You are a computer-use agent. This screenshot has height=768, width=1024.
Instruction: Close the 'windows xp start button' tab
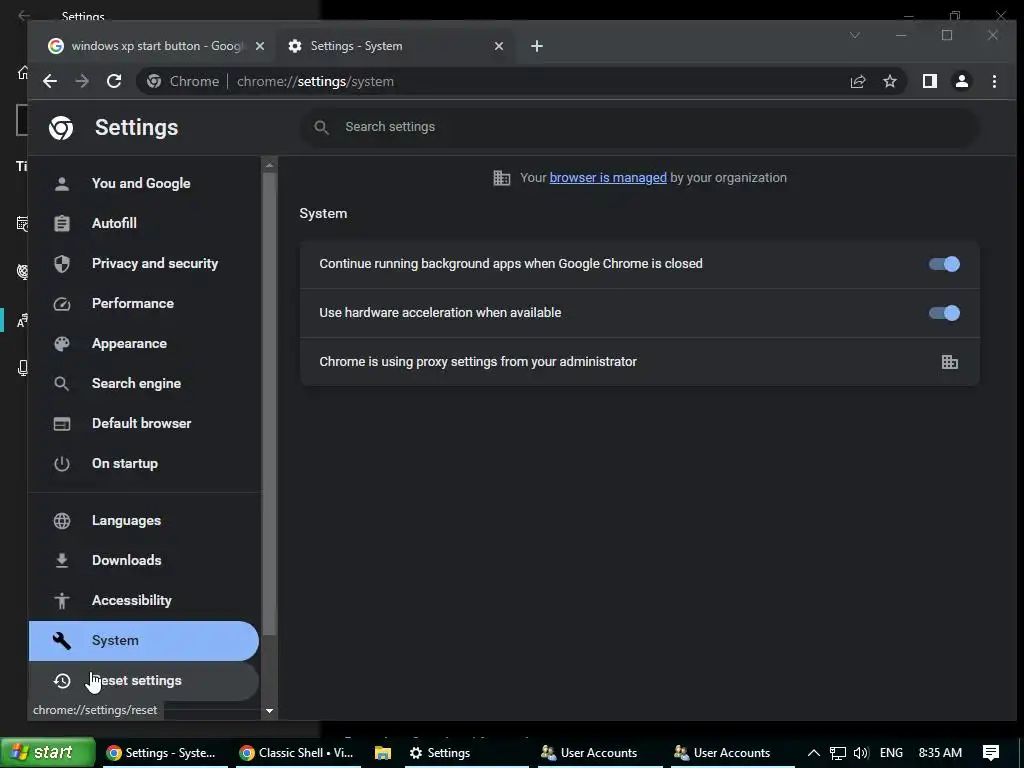coord(259,46)
